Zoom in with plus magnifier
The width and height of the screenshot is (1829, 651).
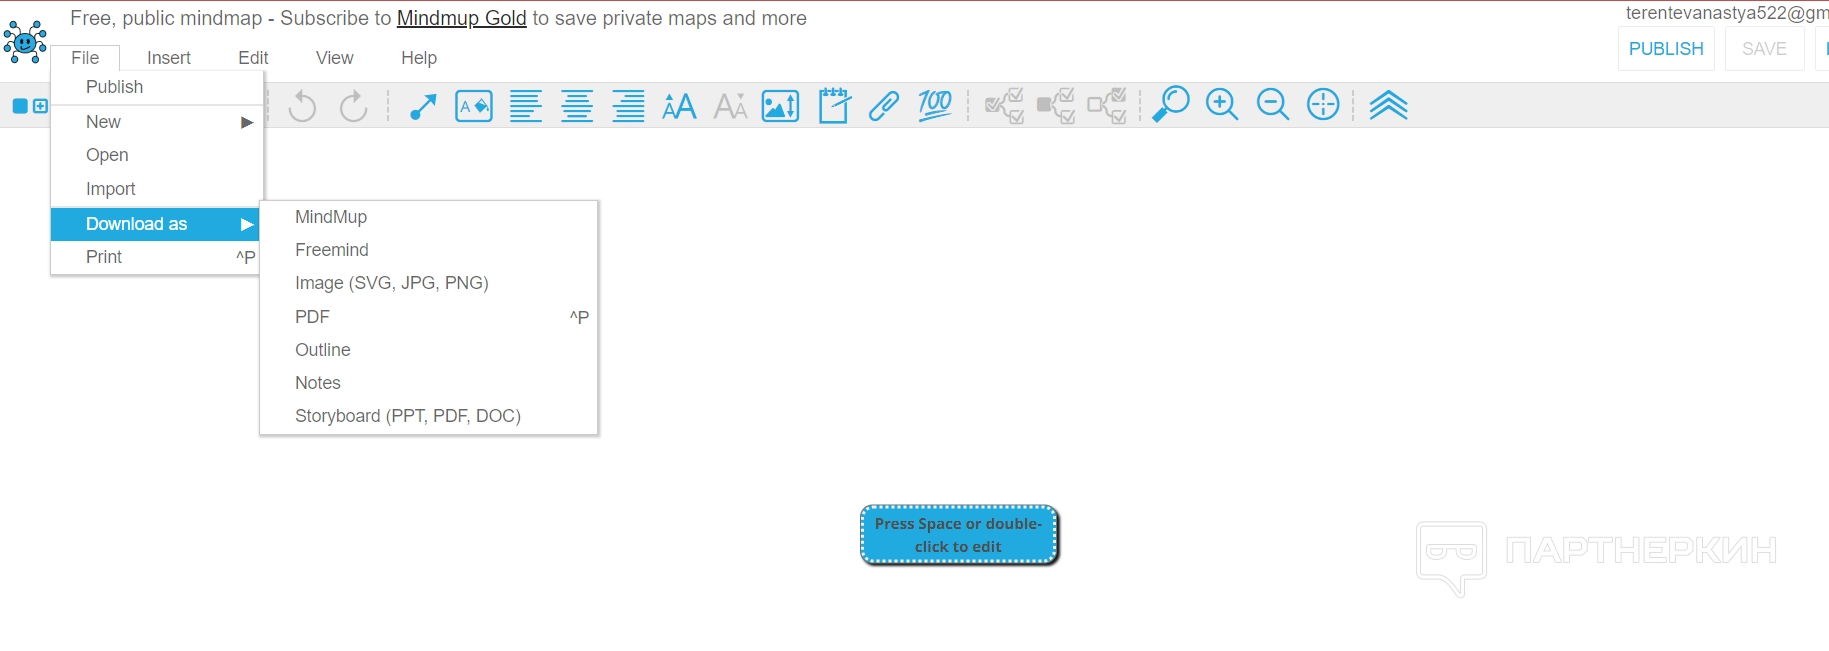pos(1222,105)
